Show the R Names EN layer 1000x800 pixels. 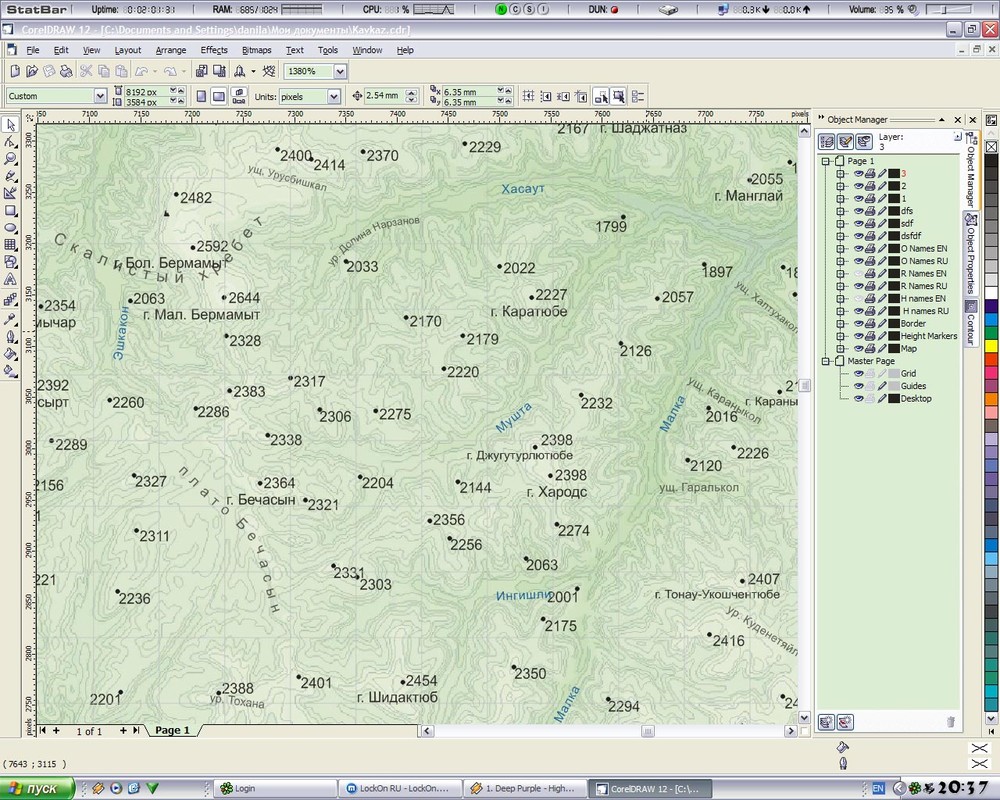point(857,273)
